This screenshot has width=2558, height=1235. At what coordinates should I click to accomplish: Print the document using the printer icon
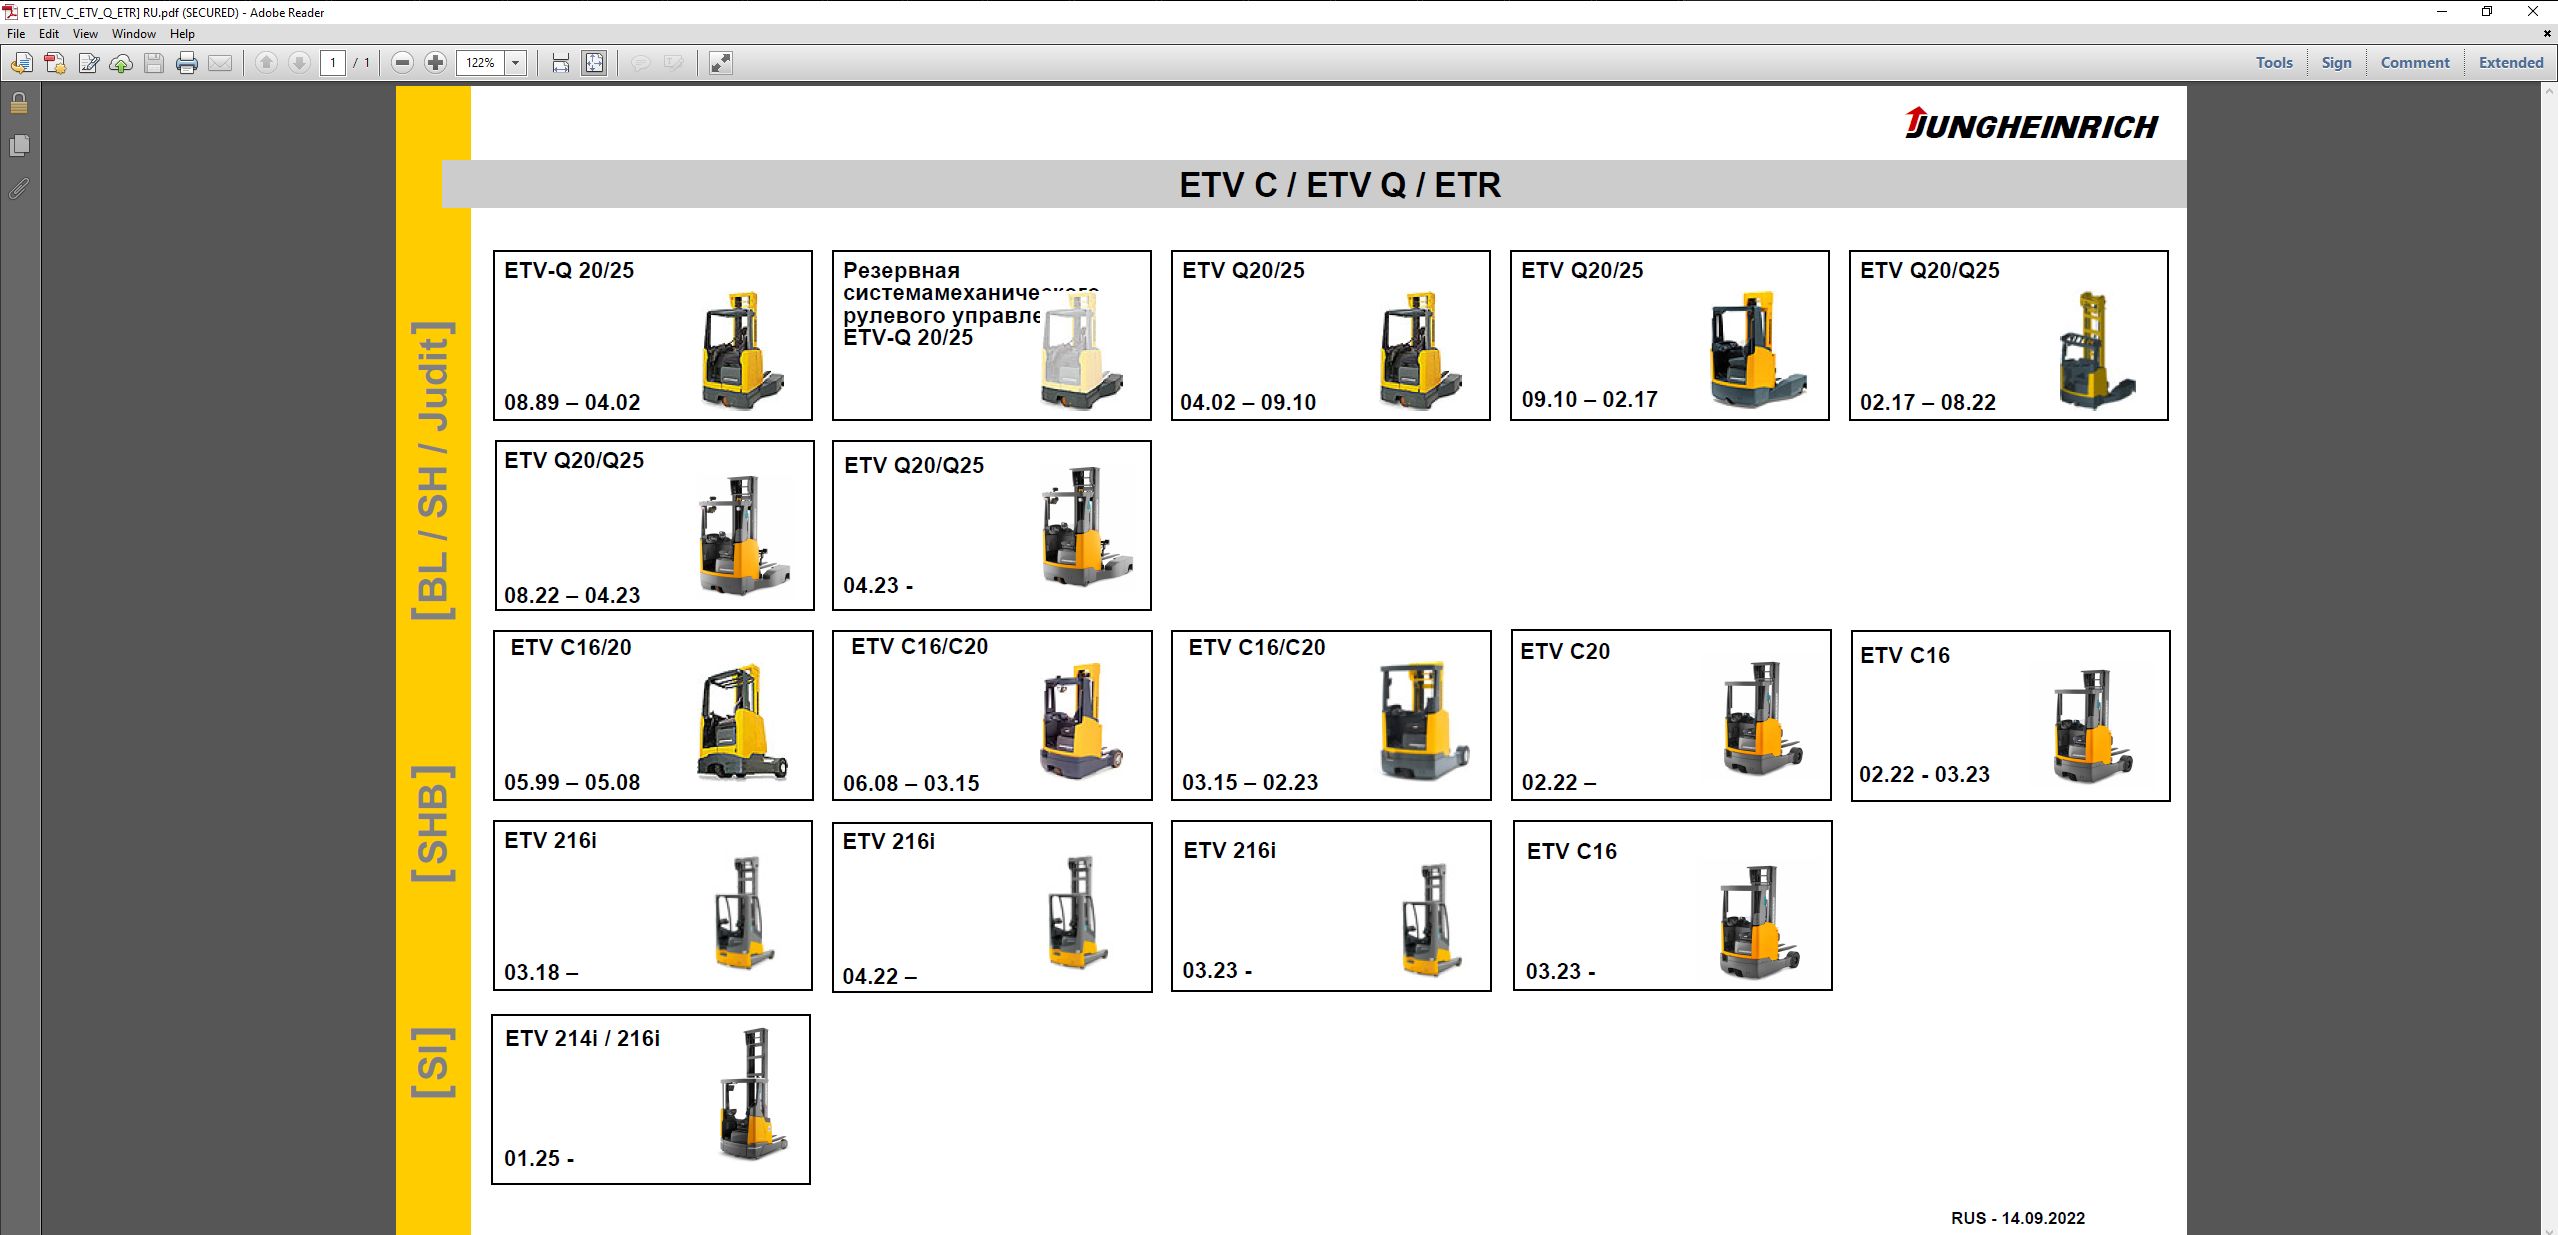click(x=187, y=63)
